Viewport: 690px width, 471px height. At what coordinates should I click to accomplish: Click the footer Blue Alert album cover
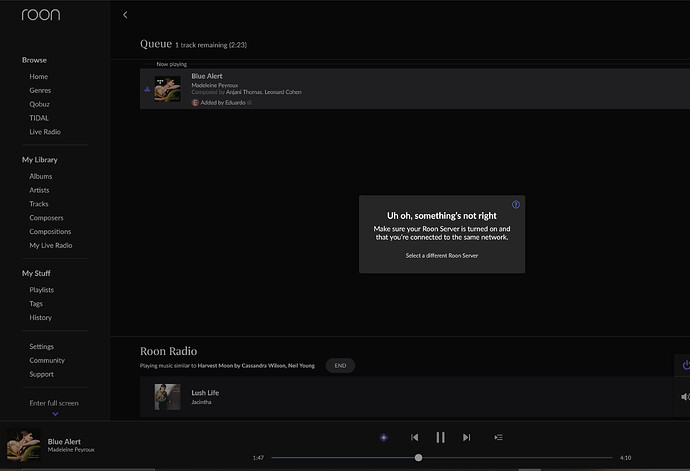23,445
